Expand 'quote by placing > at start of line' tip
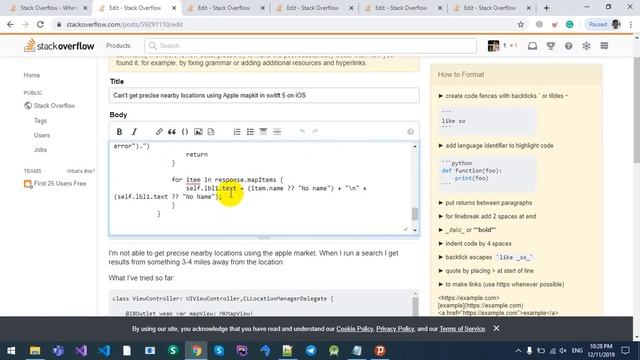Image resolution: width=640 pixels, height=360 pixels. coord(486,271)
